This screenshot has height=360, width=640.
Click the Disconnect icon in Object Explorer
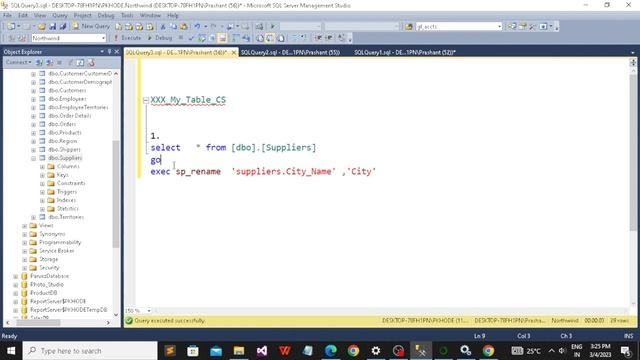(49, 62)
